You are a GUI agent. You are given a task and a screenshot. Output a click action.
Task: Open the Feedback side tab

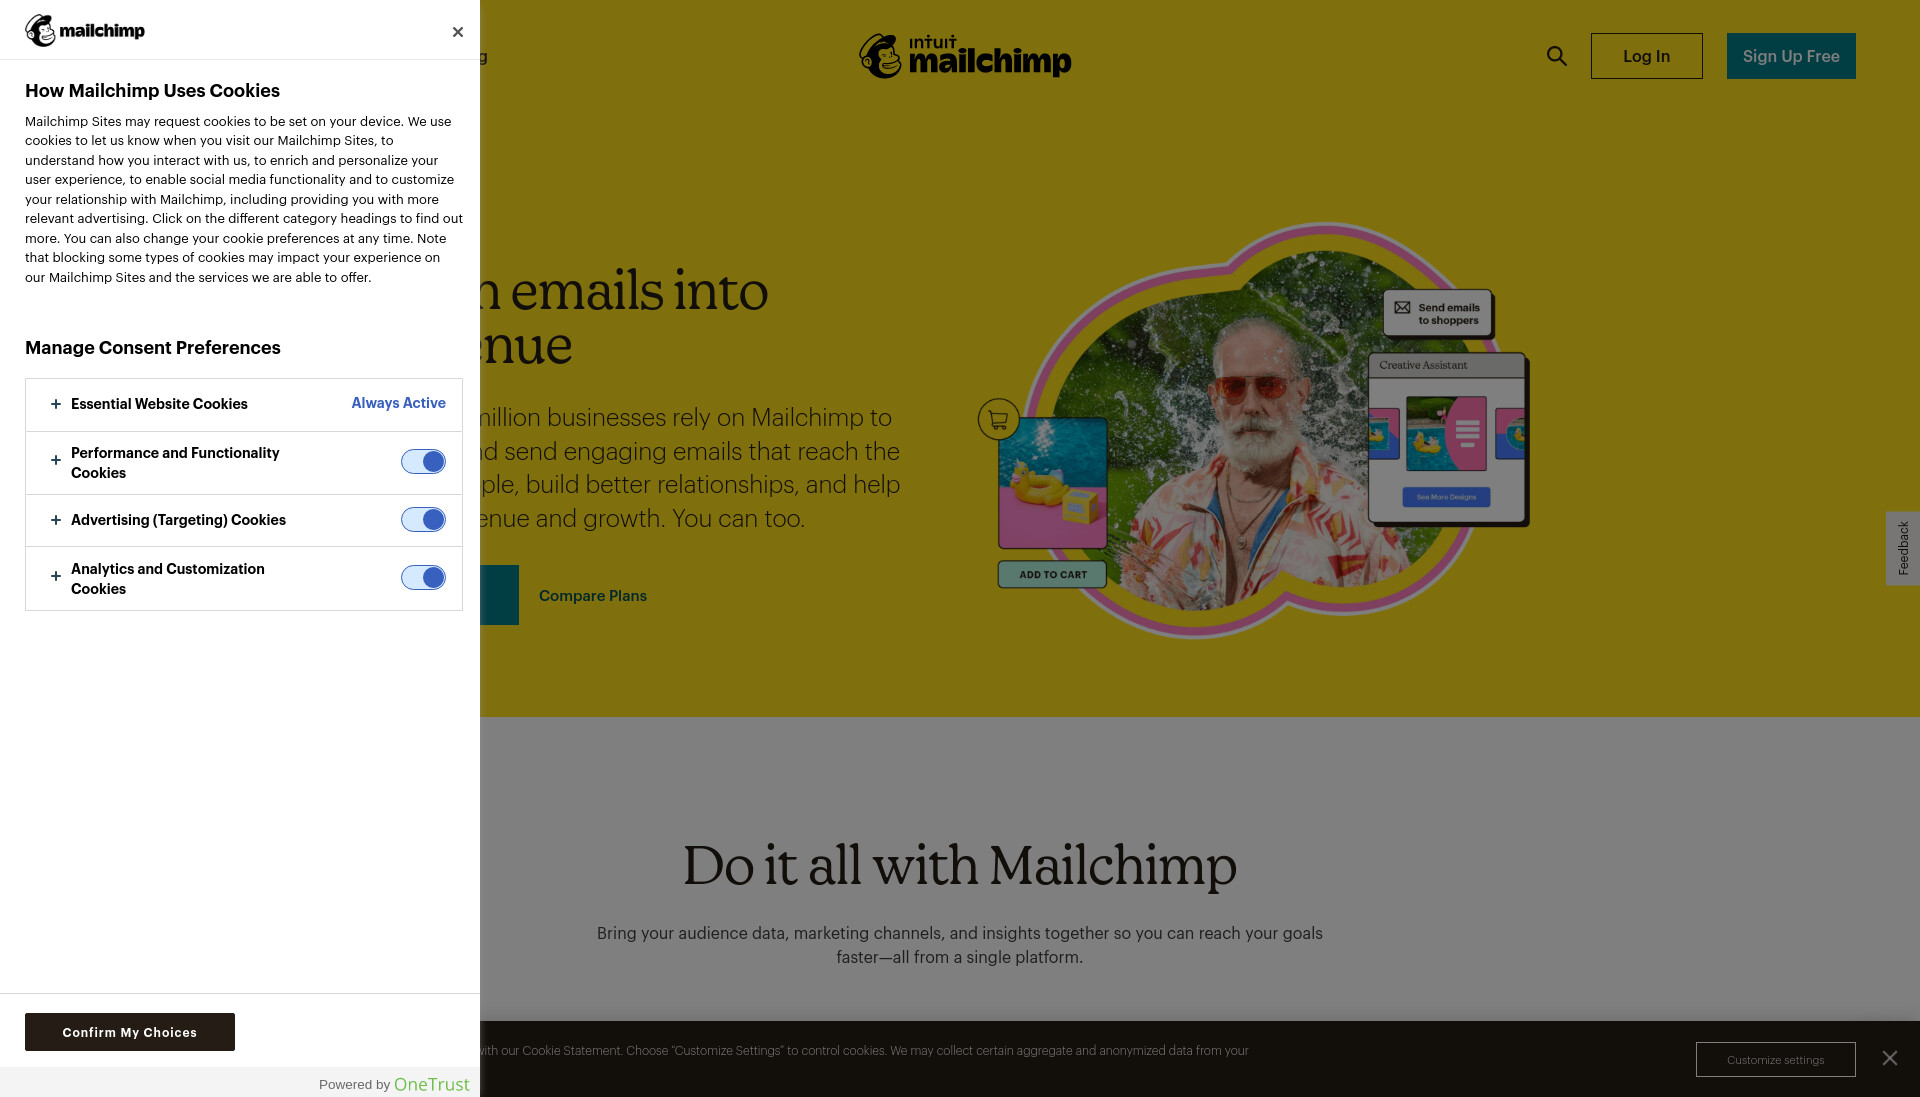[1902, 548]
